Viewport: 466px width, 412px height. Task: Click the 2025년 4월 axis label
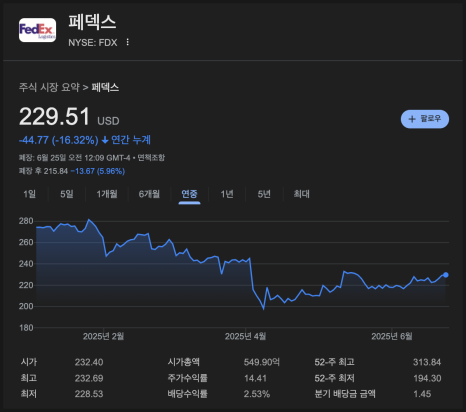coord(245,336)
